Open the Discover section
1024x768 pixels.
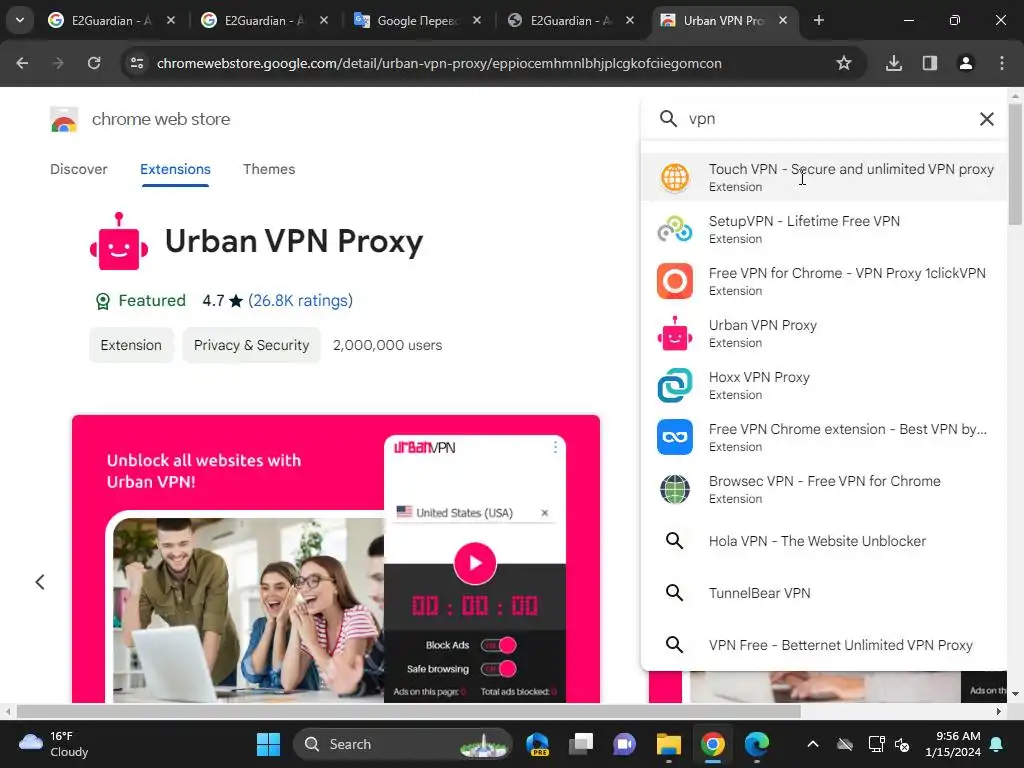point(78,169)
